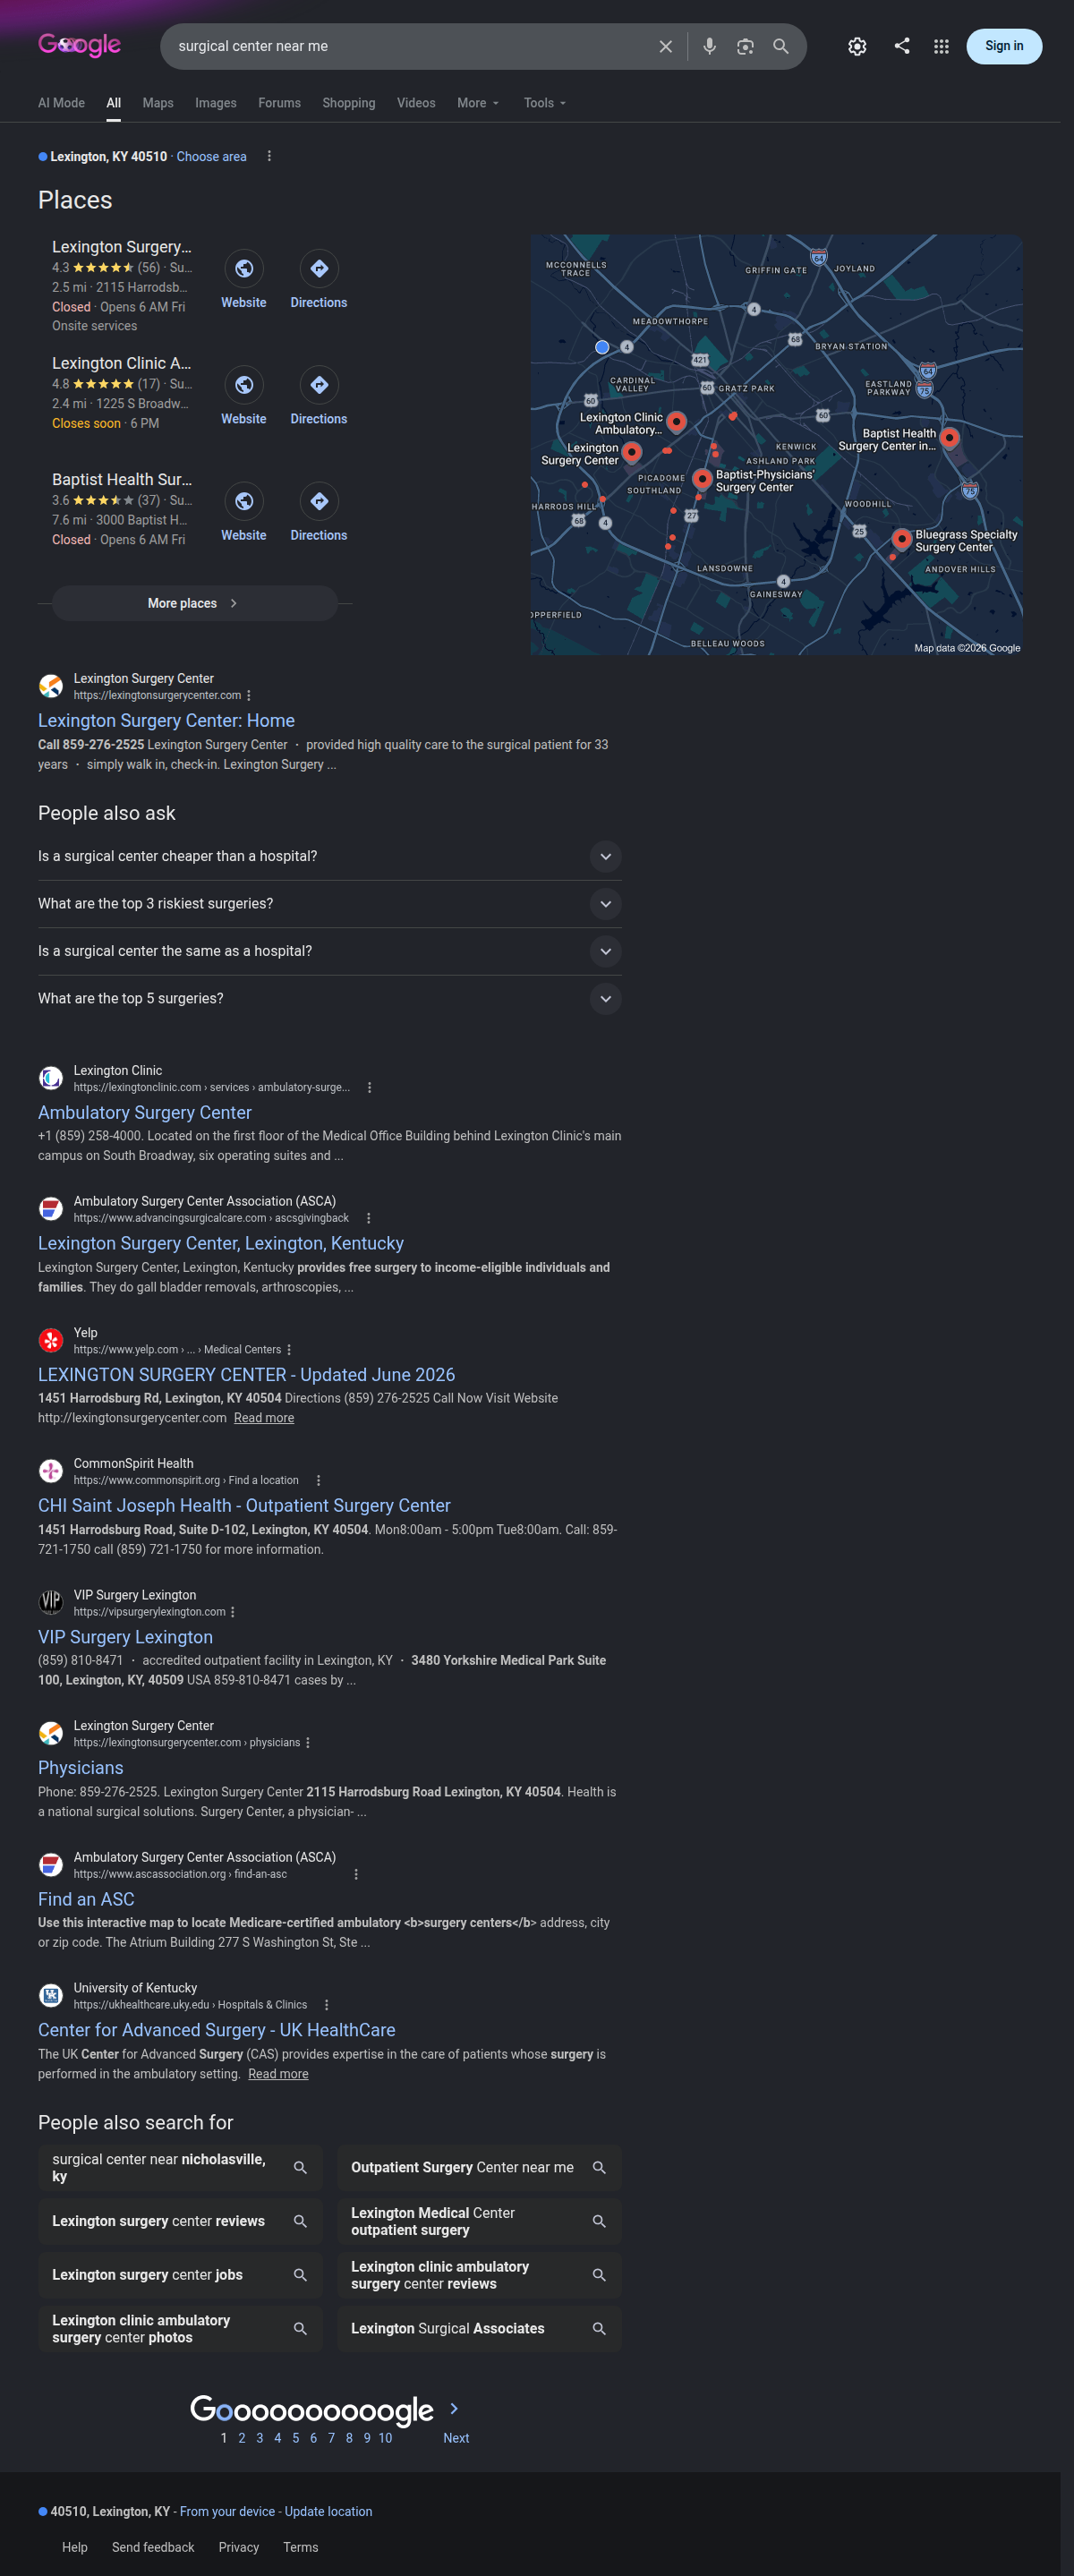Start voice search with the microphone icon
The image size is (1074, 2576).
coord(709,47)
